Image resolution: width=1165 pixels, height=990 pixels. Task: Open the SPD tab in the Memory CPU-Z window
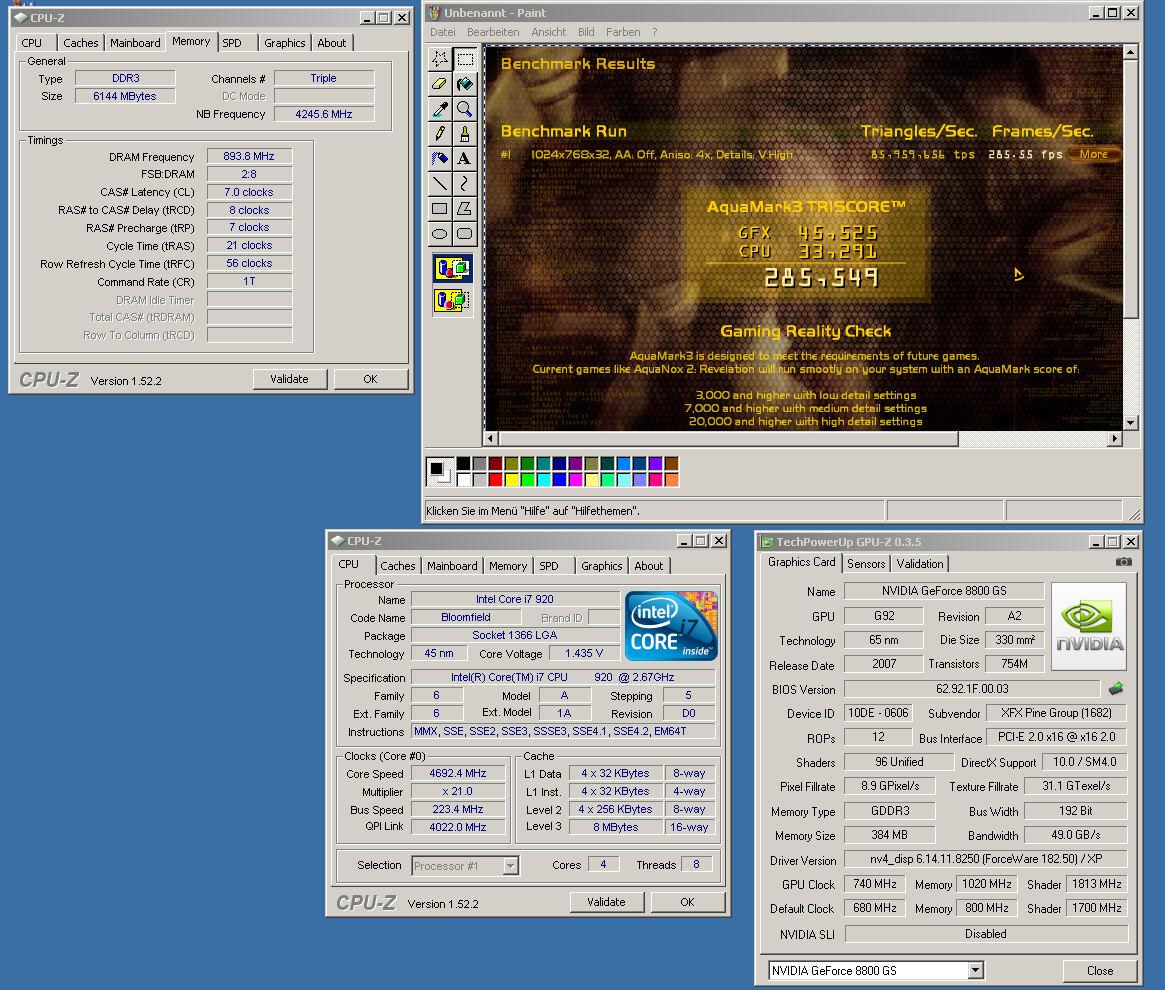(233, 43)
